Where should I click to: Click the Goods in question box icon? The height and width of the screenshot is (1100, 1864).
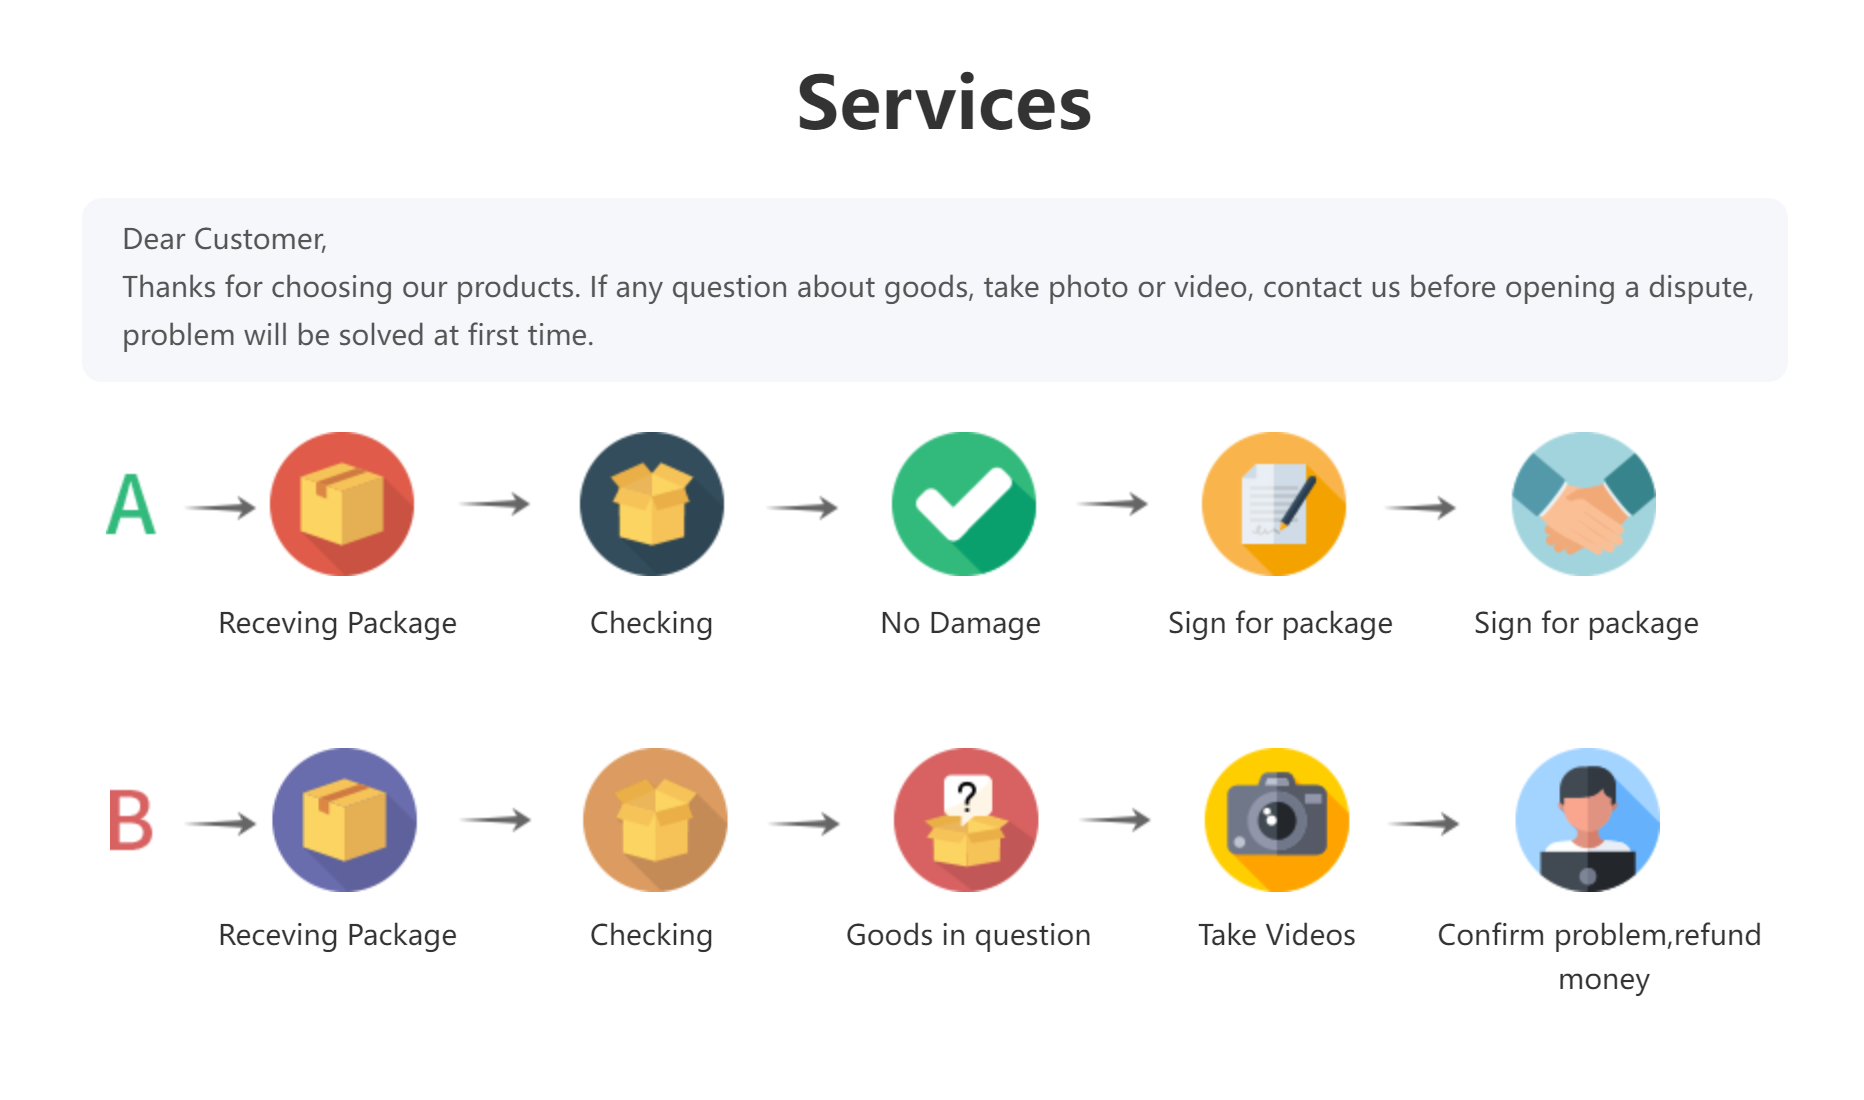coord(966,820)
